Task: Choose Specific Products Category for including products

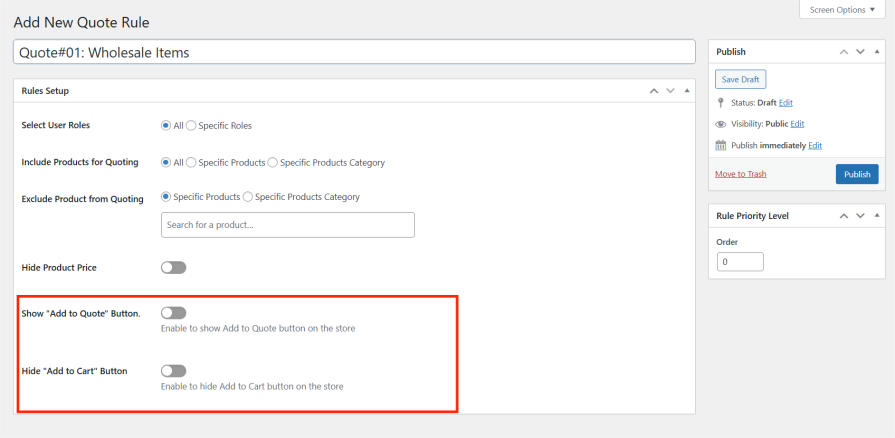Action: [x=274, y=162]
